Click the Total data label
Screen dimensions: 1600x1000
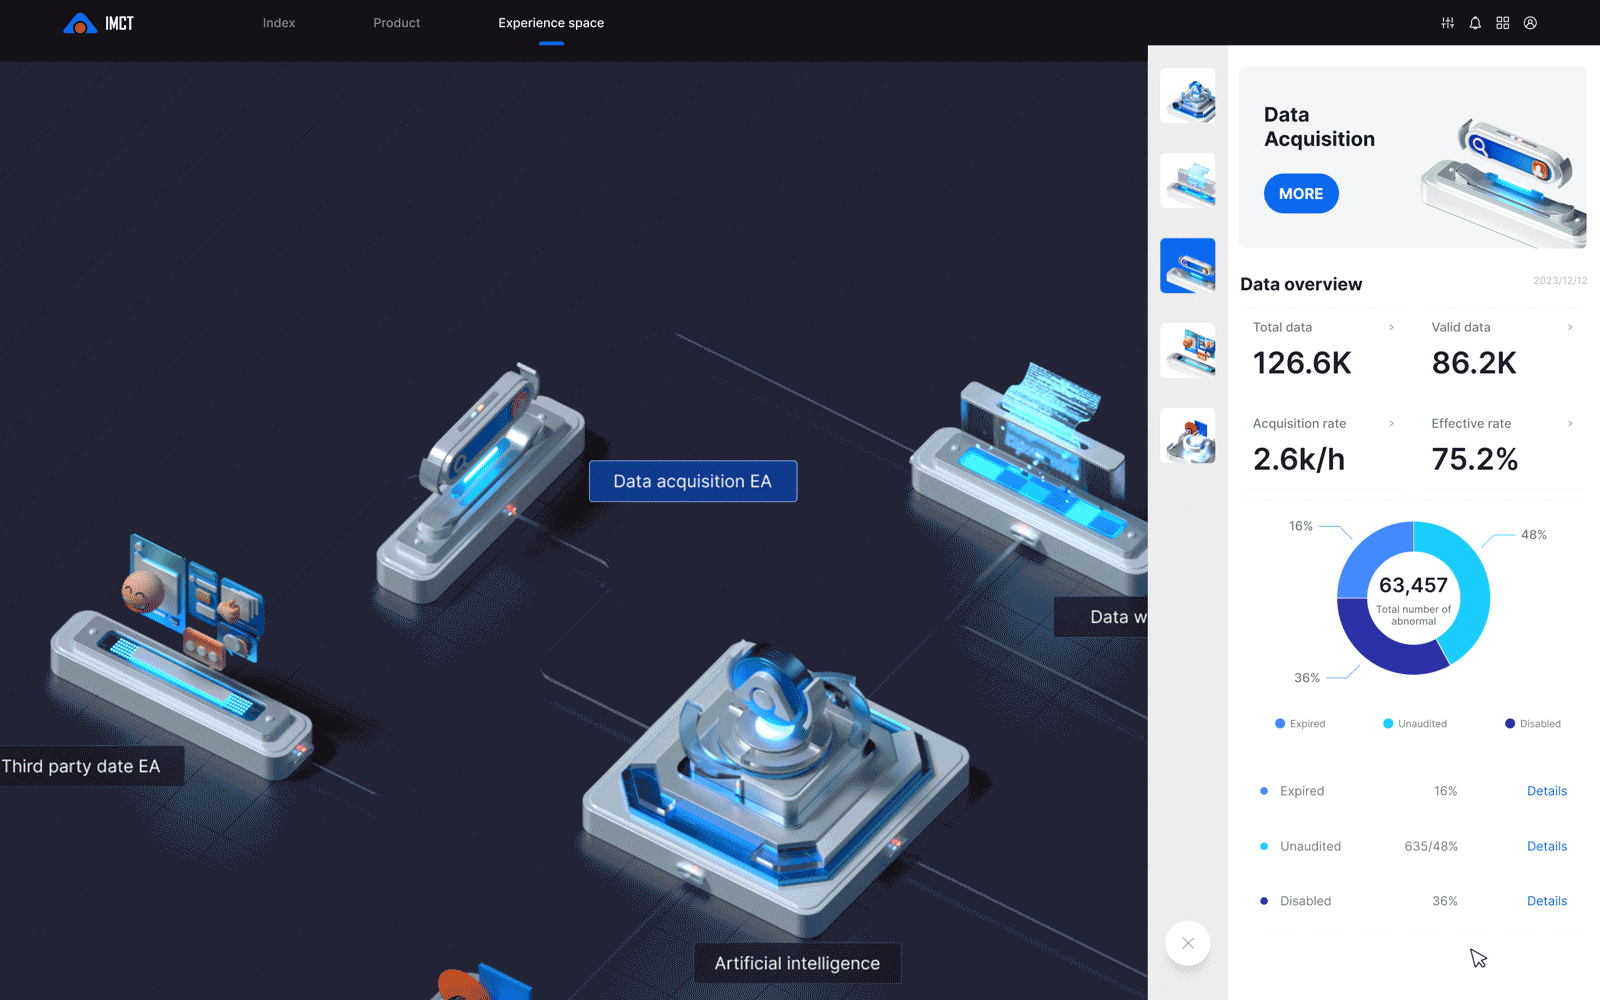pyautogui.click(x=1282, y=327)
